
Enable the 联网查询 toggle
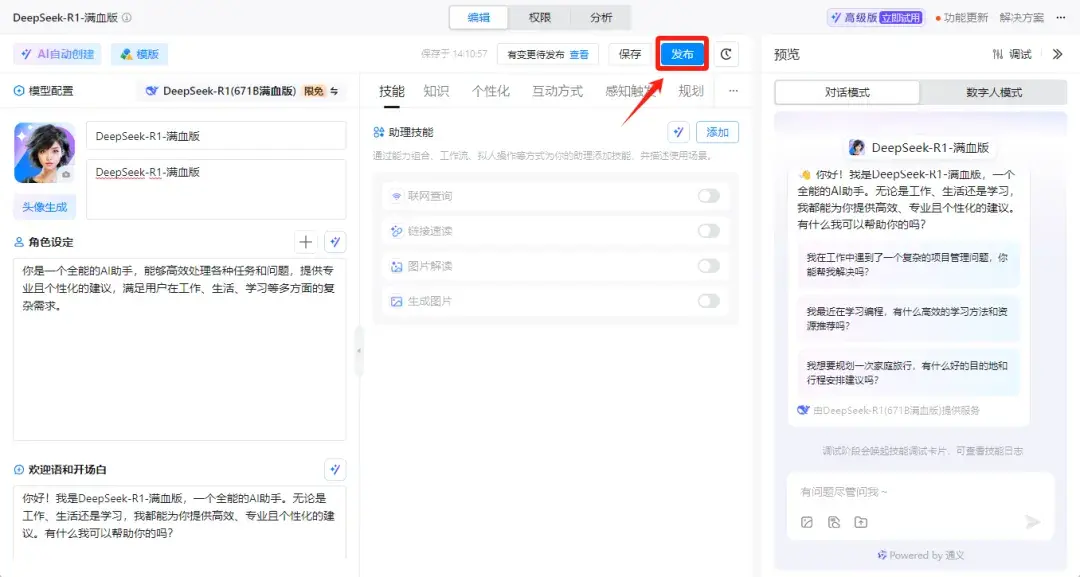pyautogui.click(x=709, y=196)
